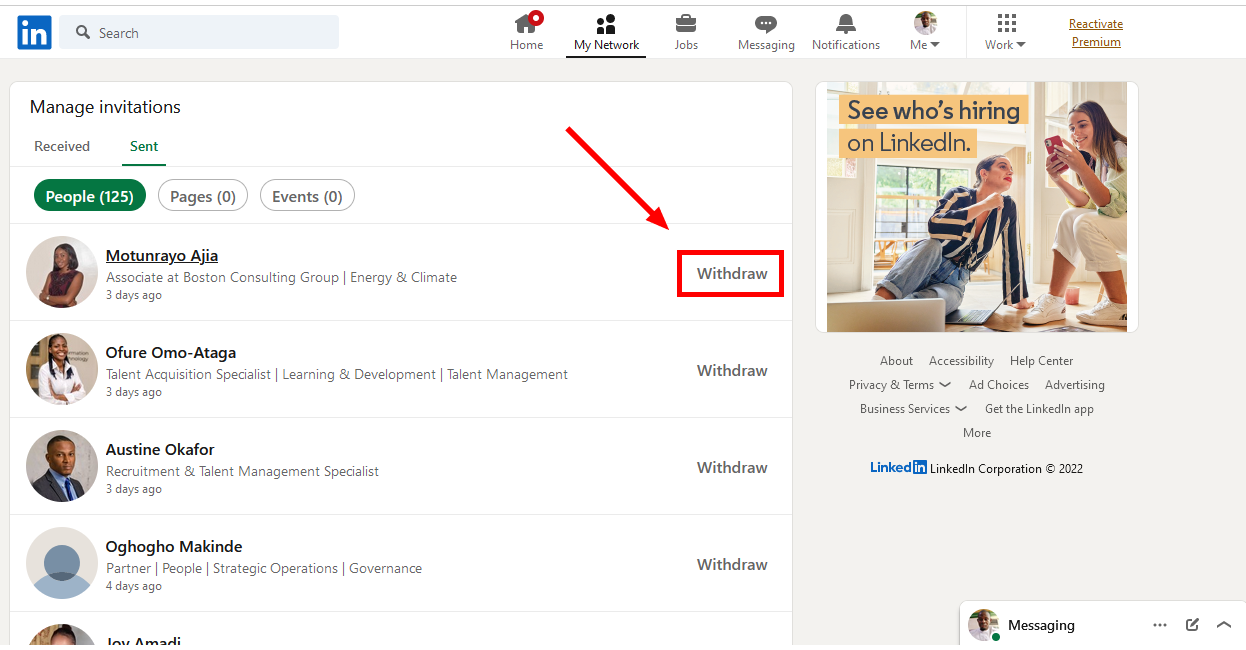Switch to the Received tab
This screenshot has height=650, width=1246.
coord(62,146)
